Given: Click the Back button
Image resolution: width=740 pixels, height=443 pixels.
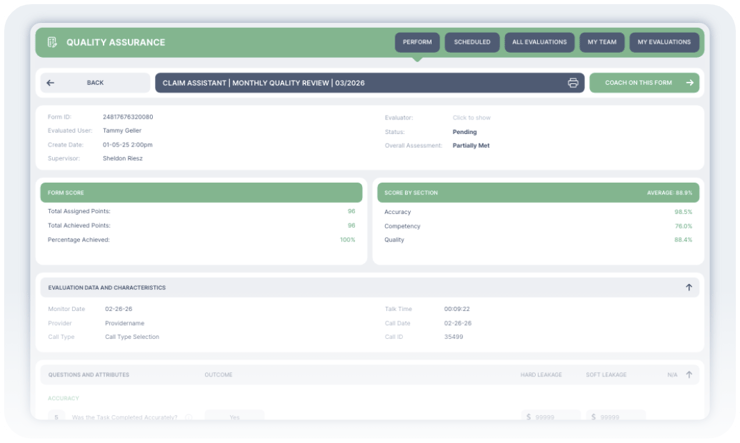Looking at the screenshot, I should click(x=95, y=83).
